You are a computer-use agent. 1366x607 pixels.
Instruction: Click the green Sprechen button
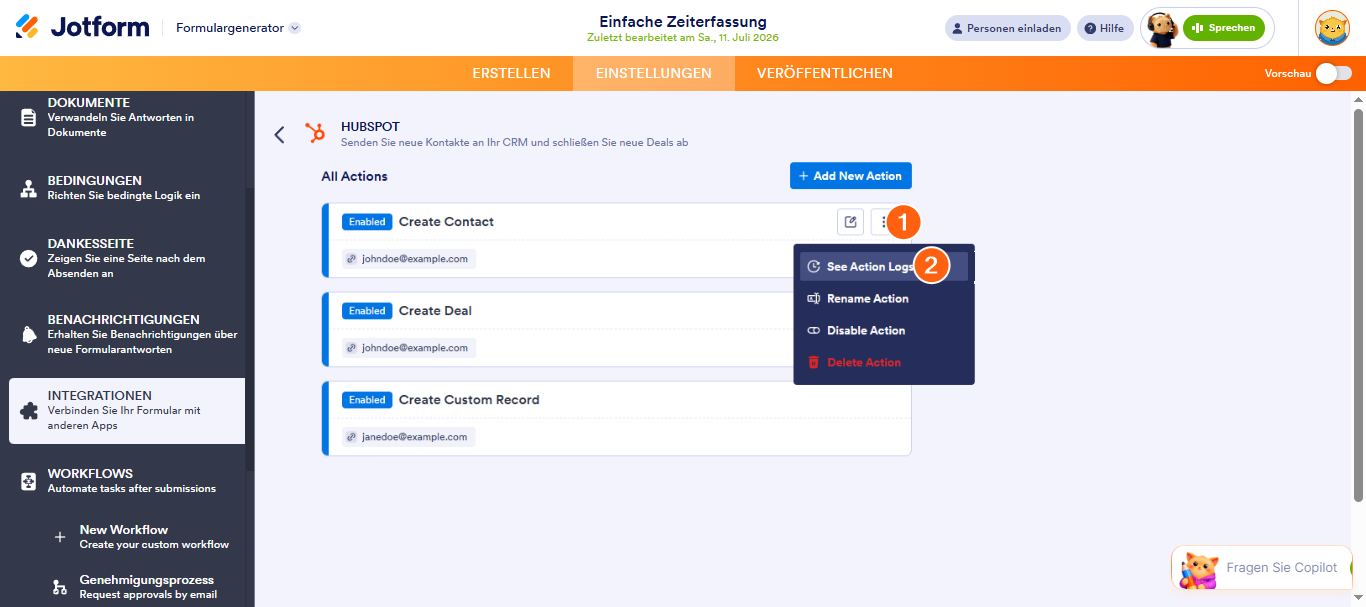click(x=1223, y=28)
